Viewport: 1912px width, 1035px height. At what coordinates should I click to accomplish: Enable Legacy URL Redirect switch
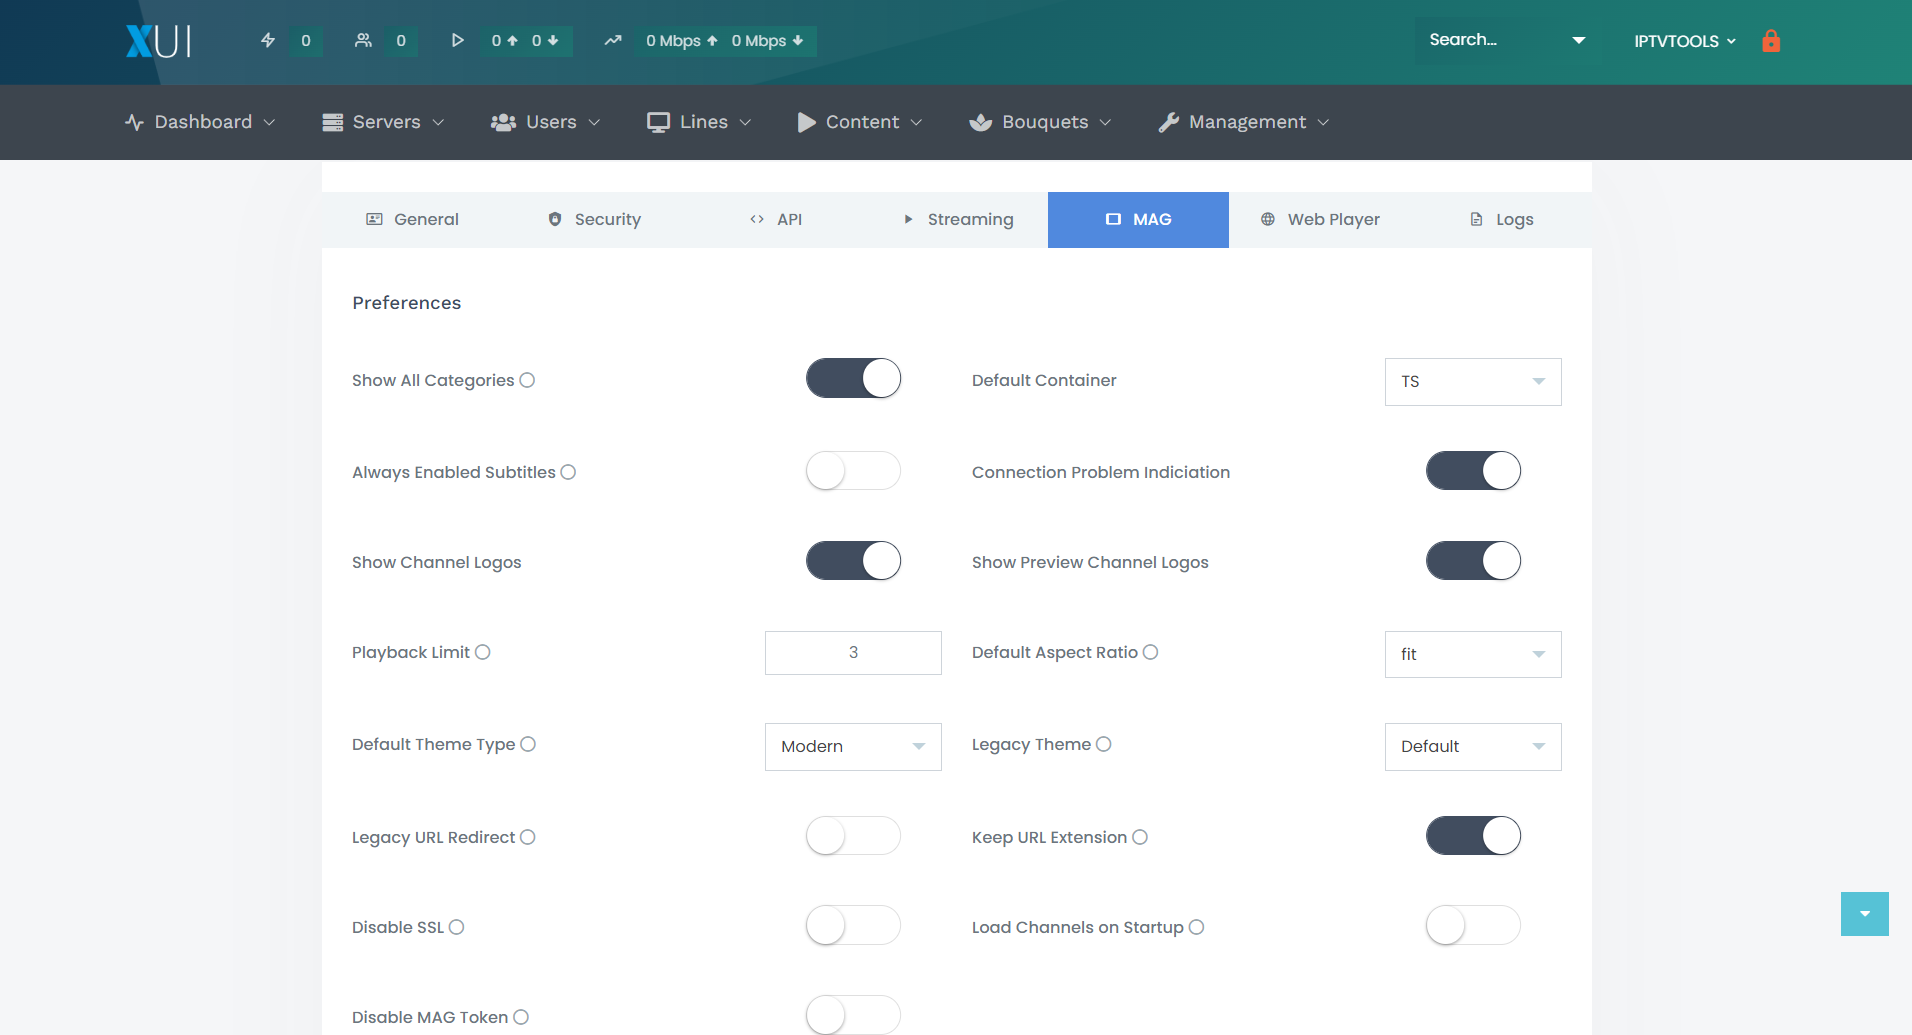pos(853,835)
